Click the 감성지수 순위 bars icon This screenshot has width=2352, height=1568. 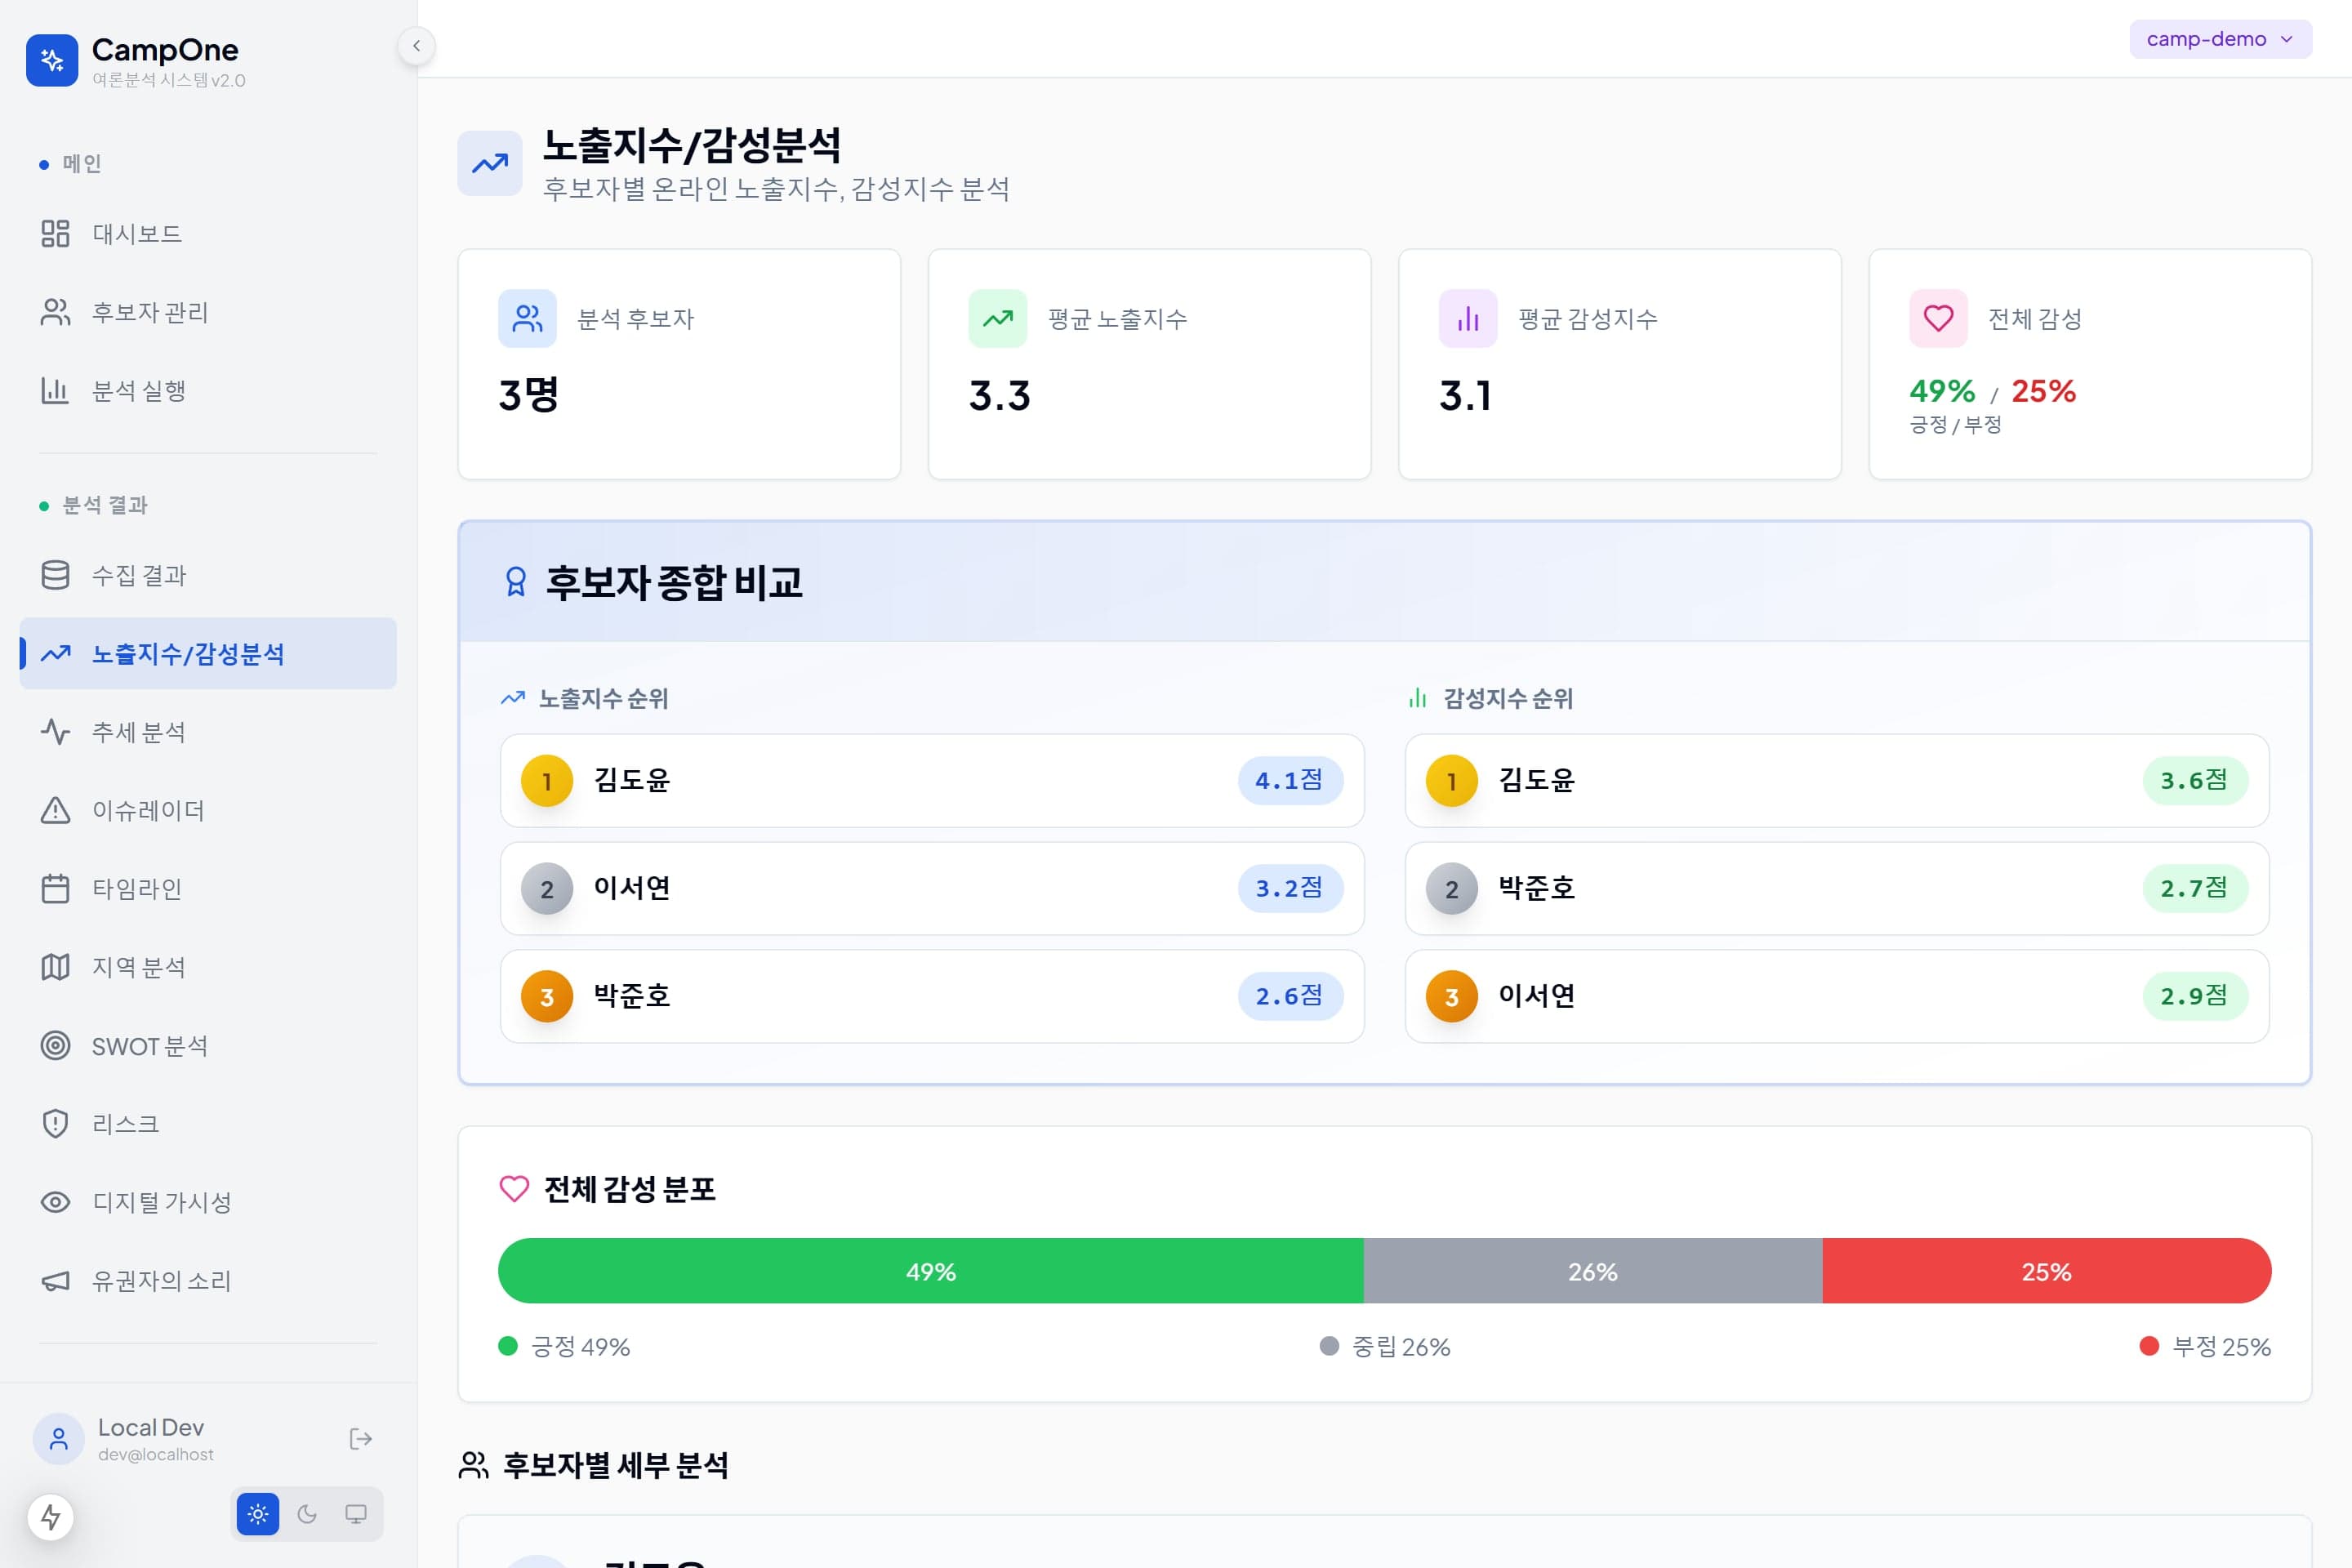[x=1417, y=698]
